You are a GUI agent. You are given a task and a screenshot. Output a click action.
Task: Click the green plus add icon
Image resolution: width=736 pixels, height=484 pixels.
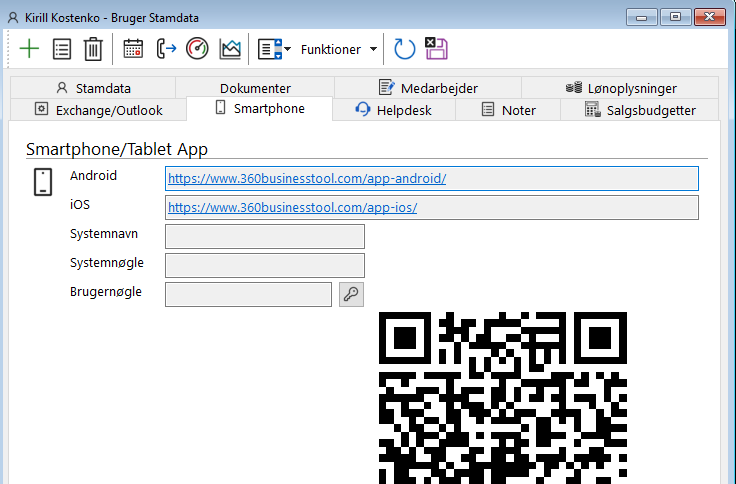(29, 49)
